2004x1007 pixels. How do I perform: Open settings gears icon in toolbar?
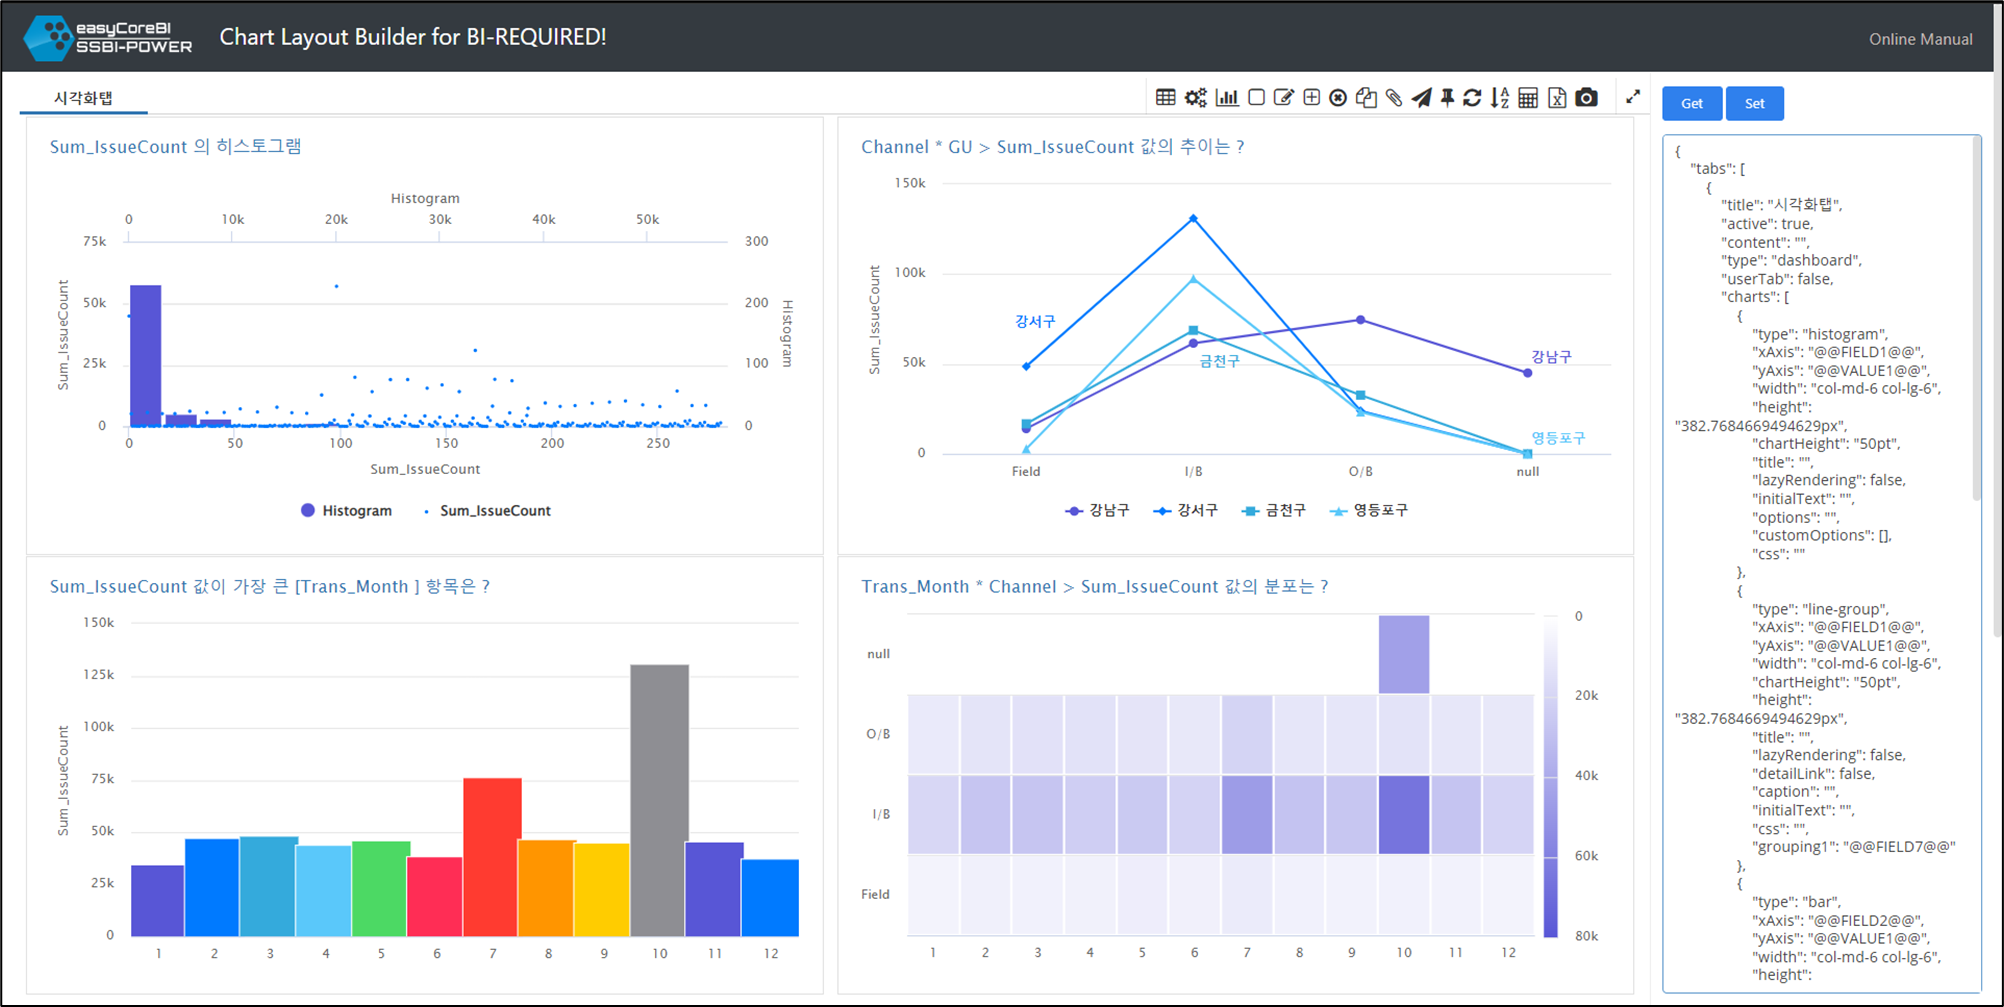tap(1196, 98)
